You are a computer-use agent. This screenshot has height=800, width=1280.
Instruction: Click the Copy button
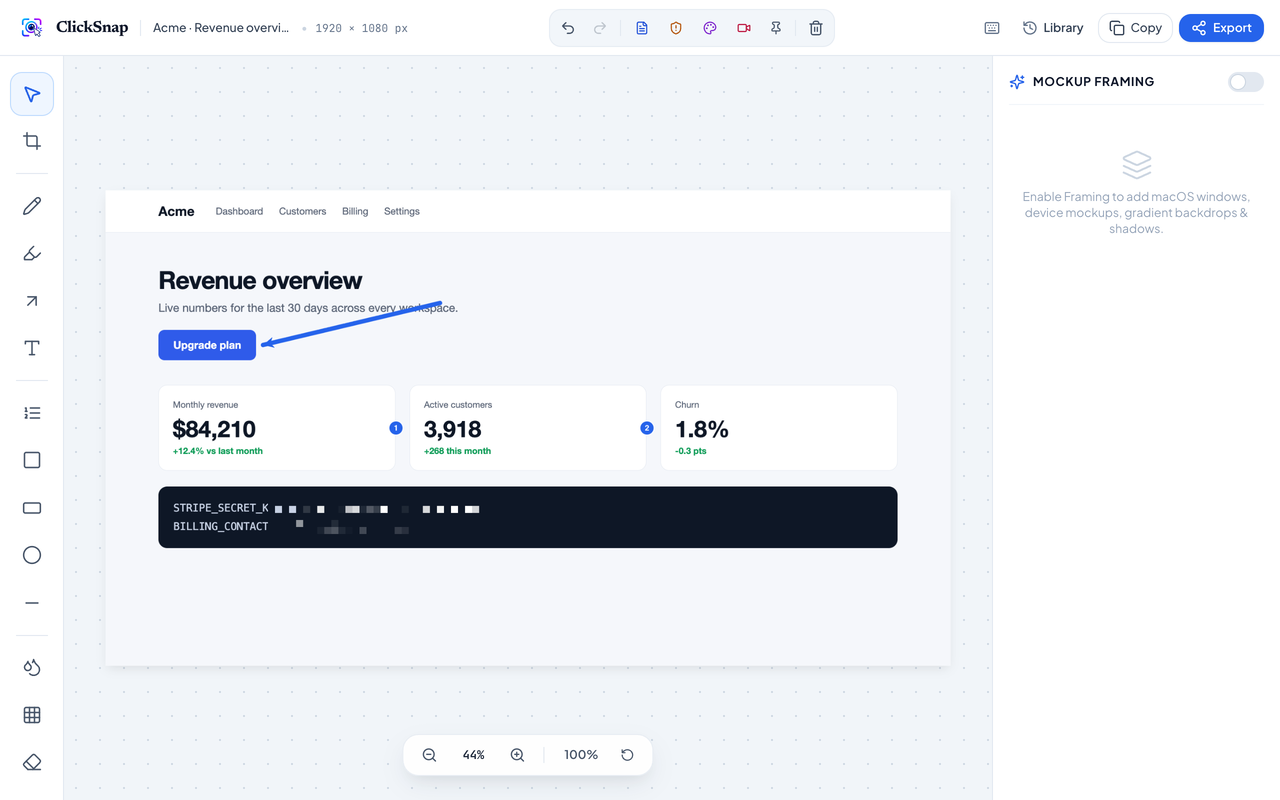pos(1135,28)
